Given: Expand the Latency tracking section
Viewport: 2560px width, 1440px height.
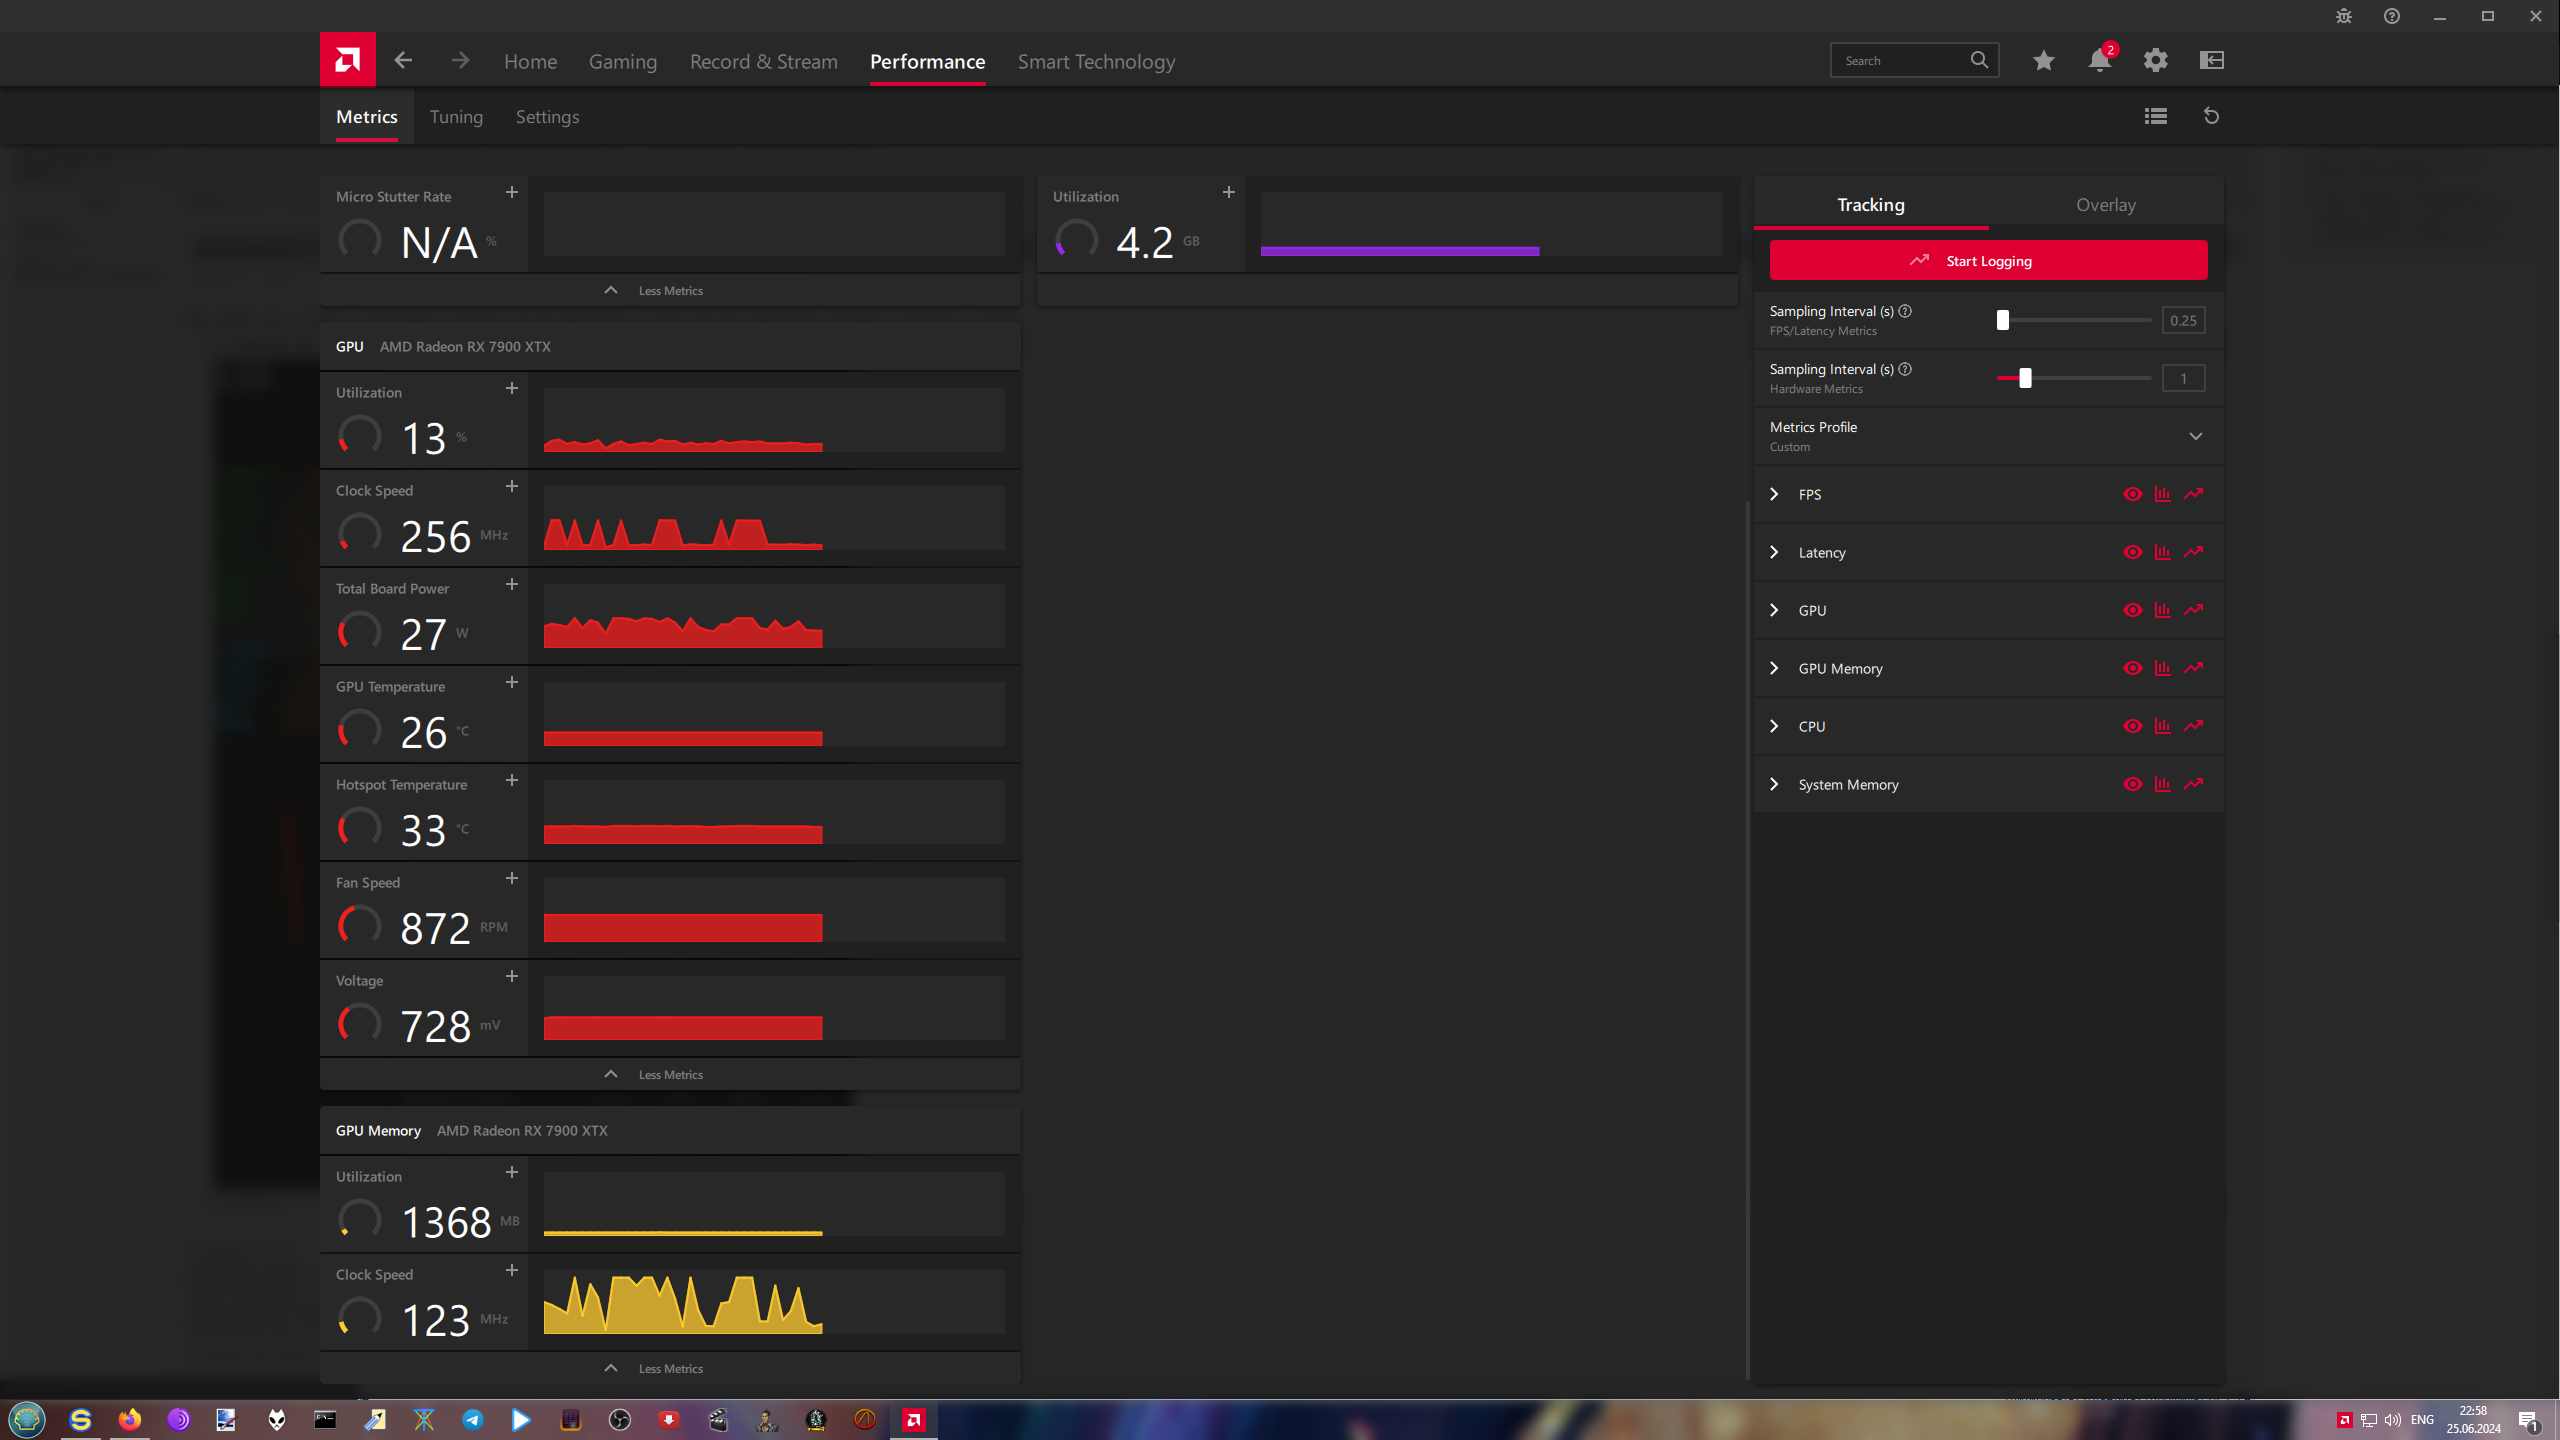Looking at the screenshot, I should pos(1774,552).
